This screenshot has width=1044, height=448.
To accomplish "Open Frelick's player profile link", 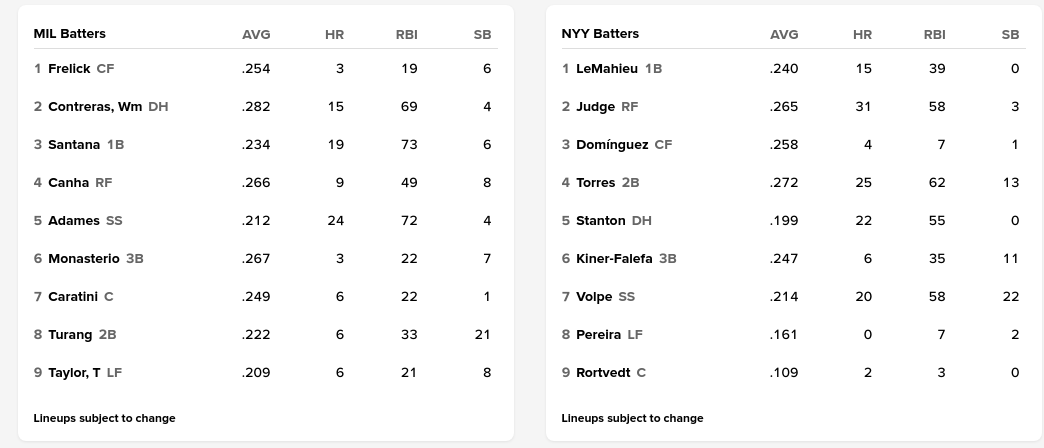I will click(x=69, y=69).
